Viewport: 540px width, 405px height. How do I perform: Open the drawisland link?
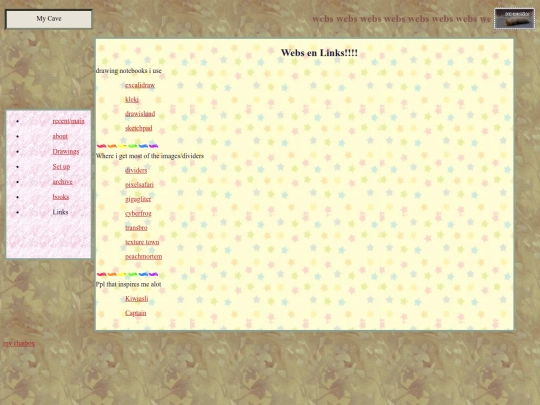[x=140, y=114]
